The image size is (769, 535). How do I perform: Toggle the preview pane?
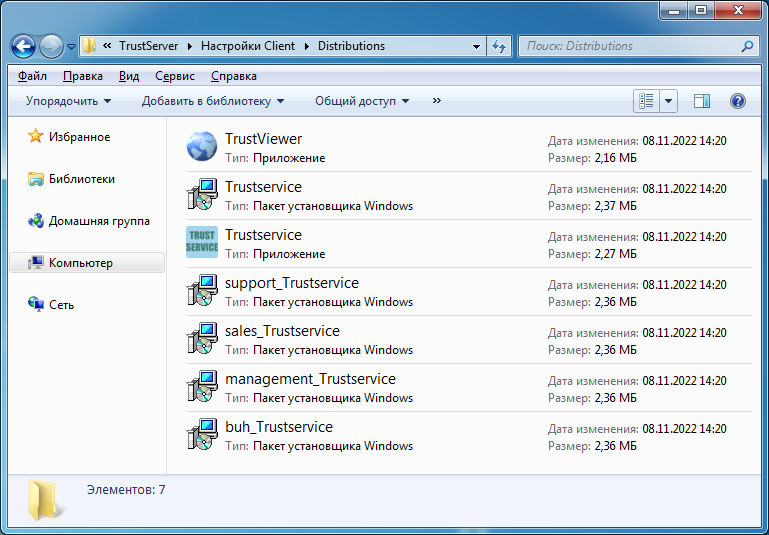[702, 101]
